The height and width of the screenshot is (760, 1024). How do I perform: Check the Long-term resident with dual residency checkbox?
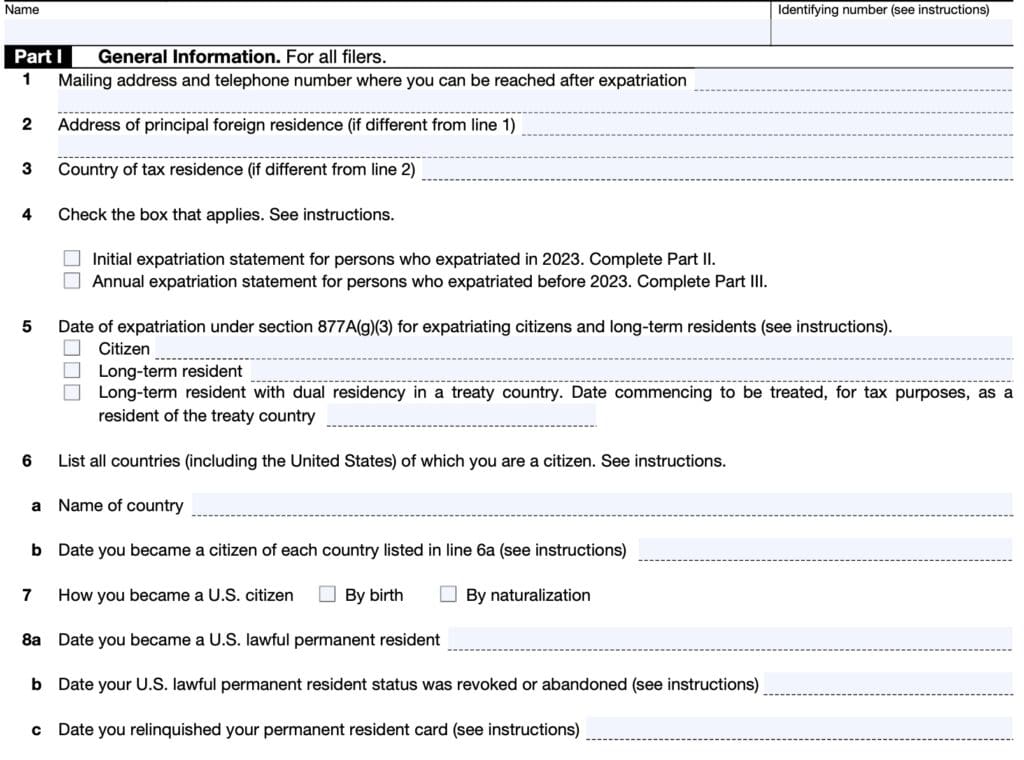pos(71,392)
